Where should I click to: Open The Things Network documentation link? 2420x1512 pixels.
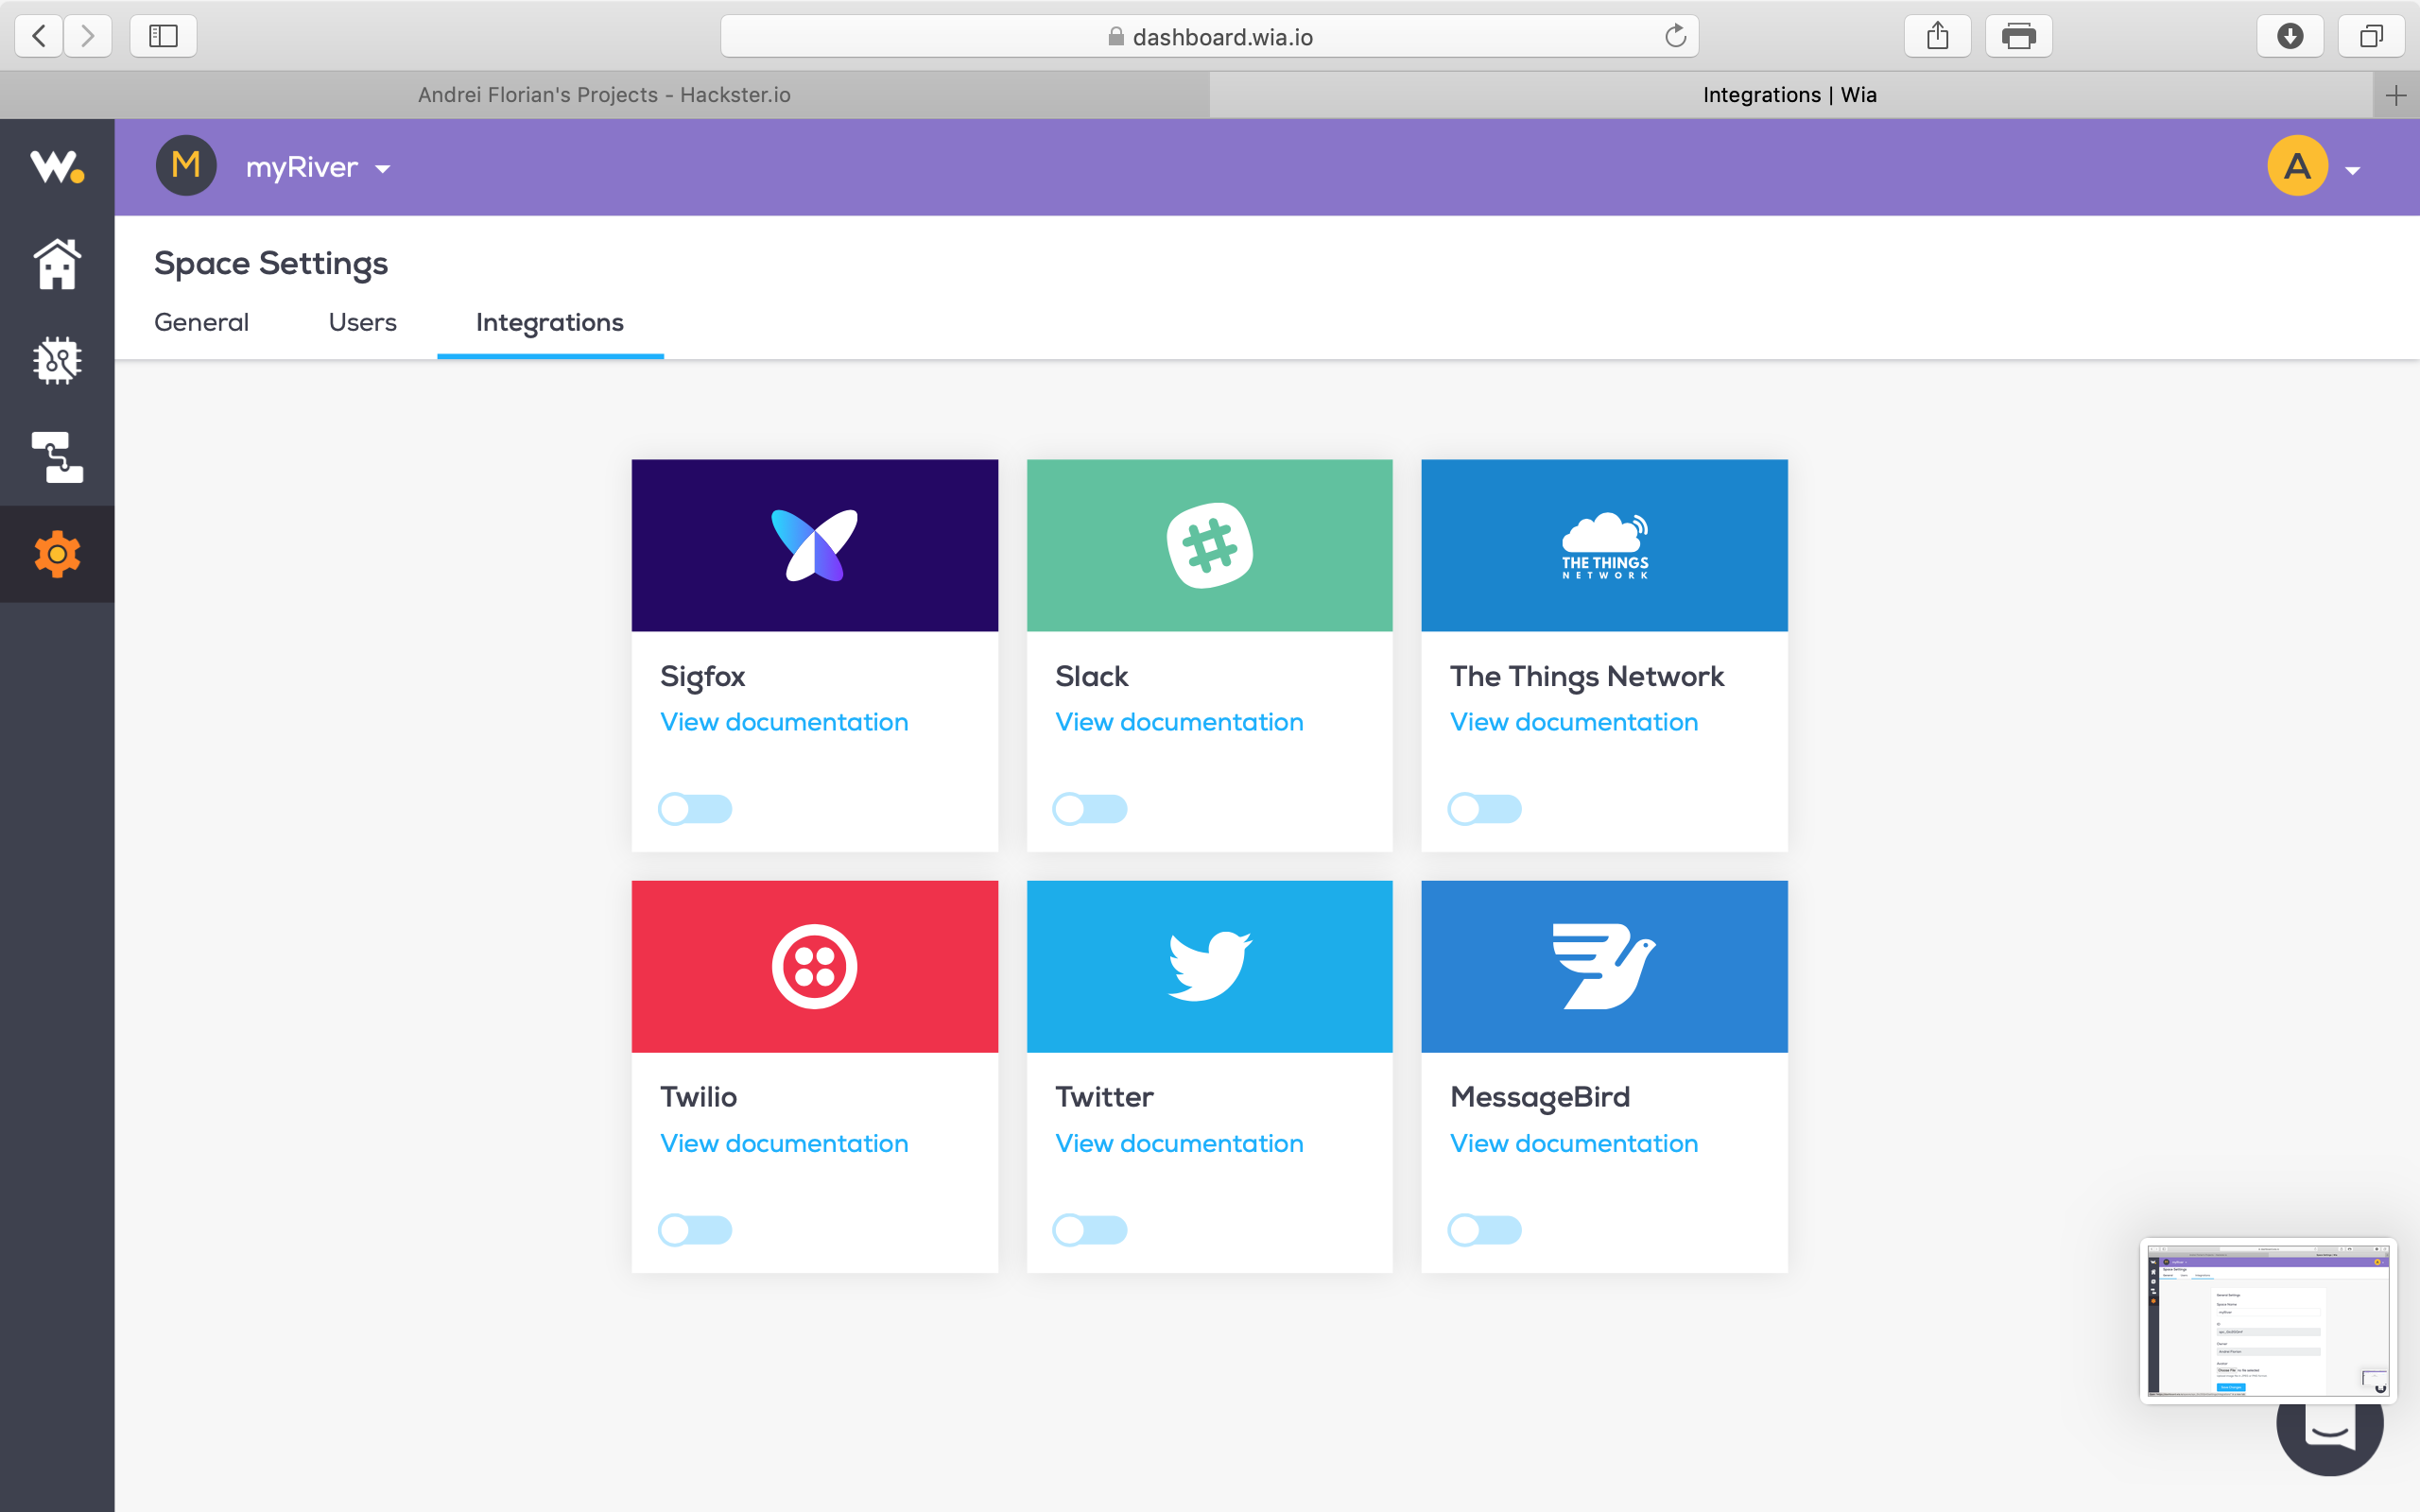tap(1573, 722)
